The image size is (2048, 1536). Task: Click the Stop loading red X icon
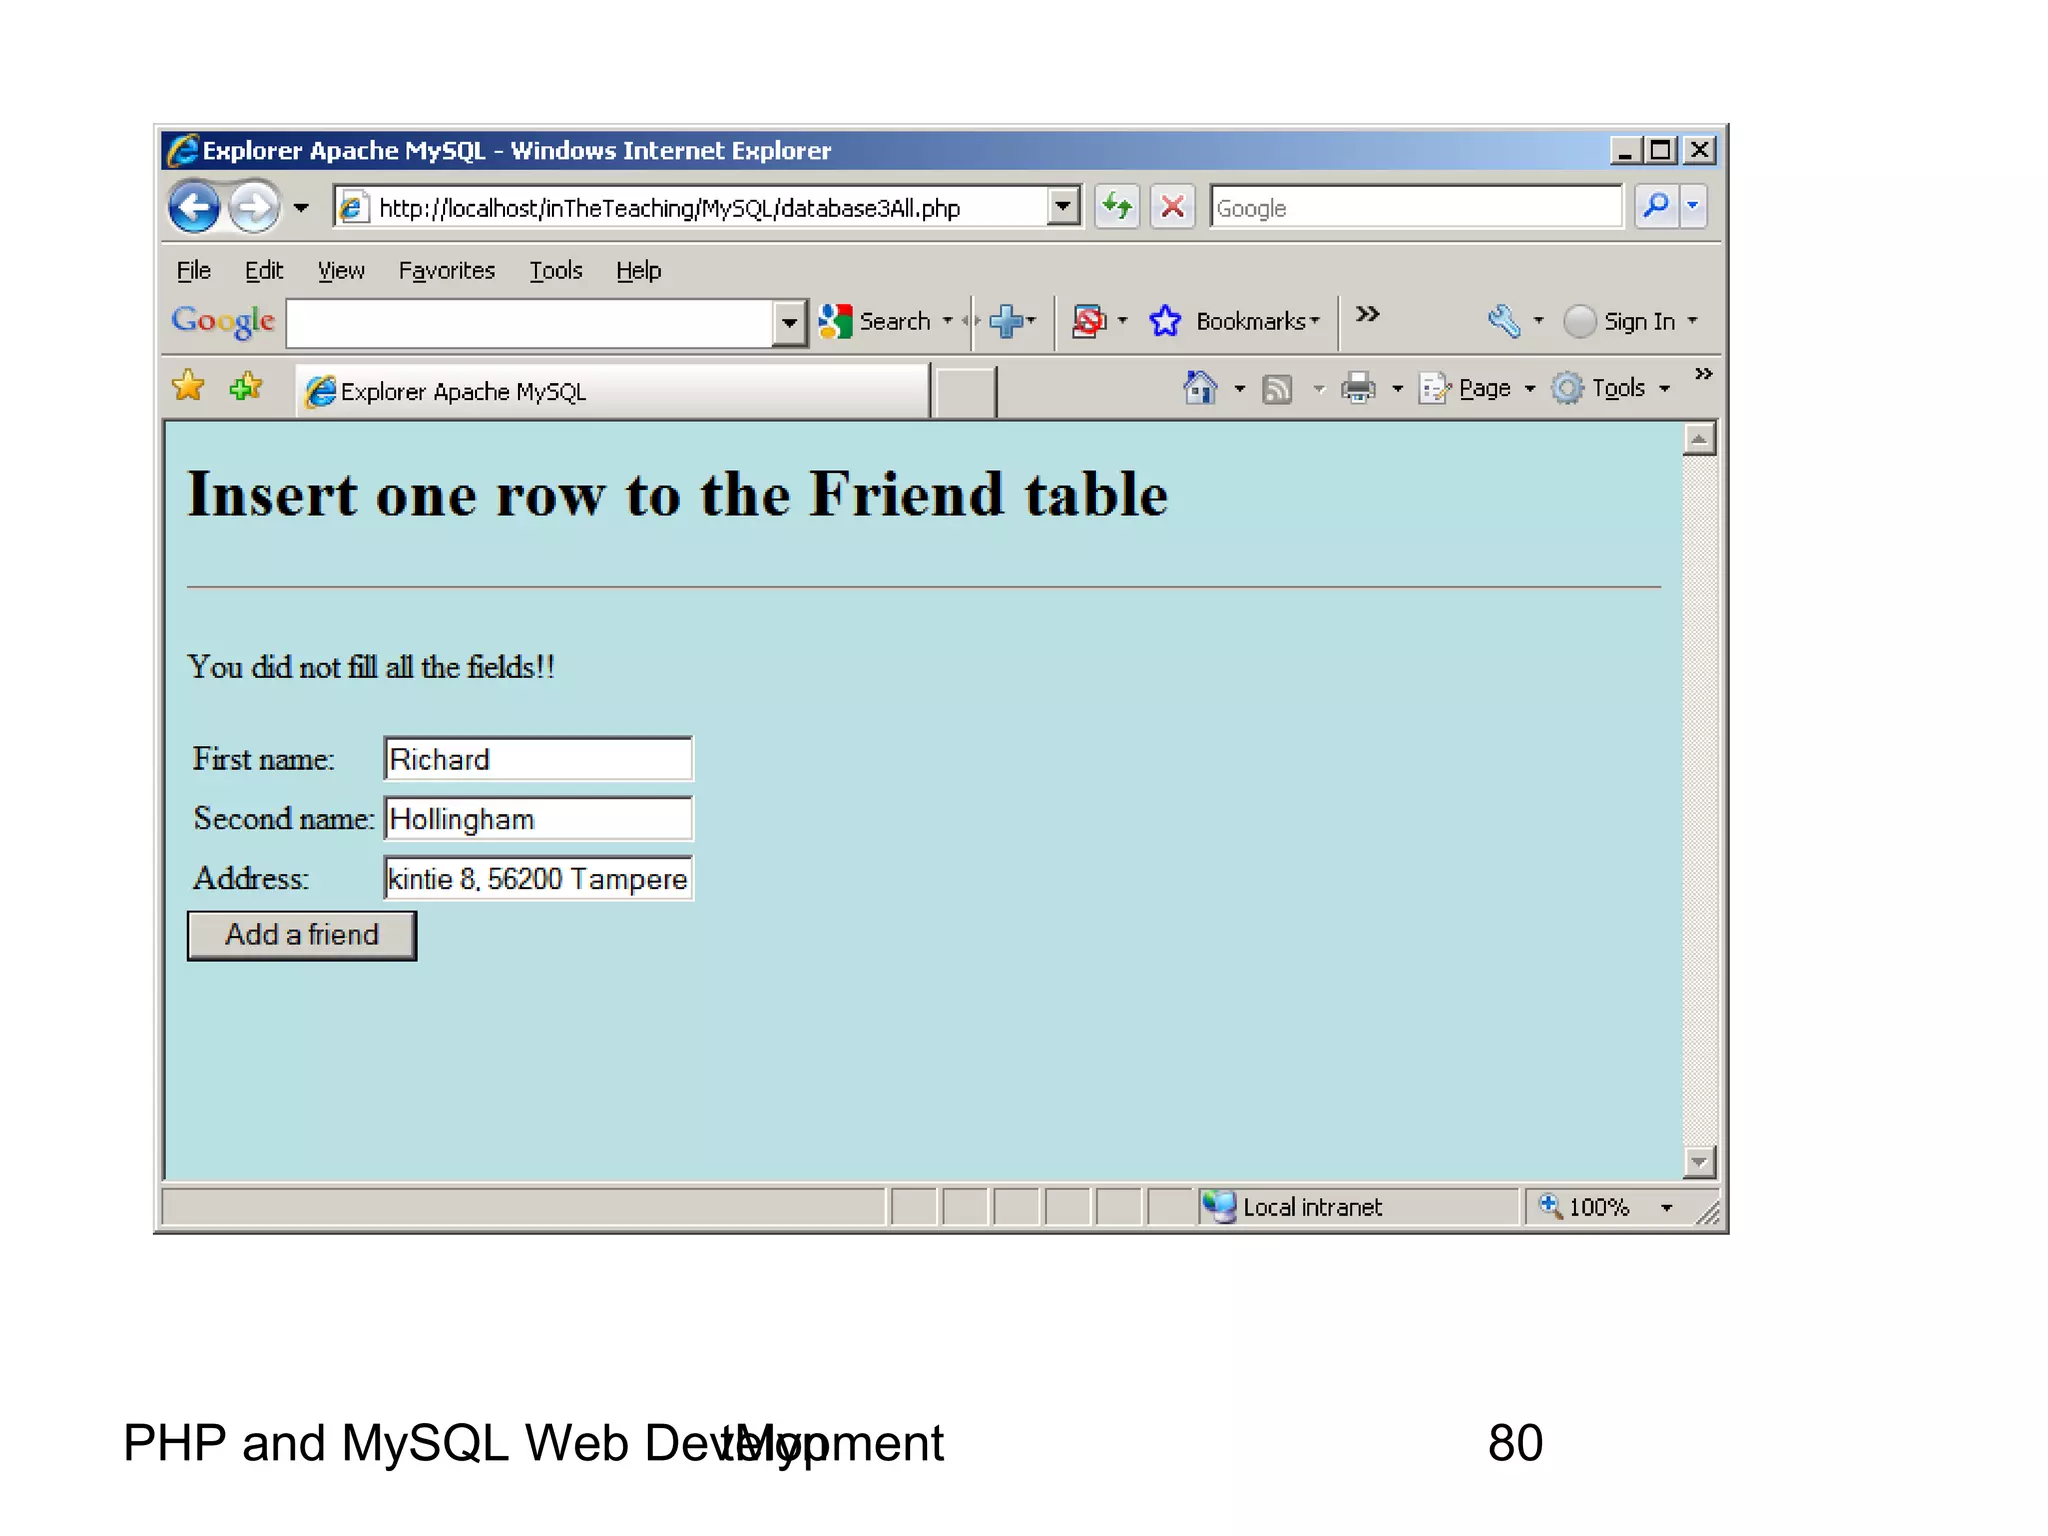click(x=1172, y=207)
